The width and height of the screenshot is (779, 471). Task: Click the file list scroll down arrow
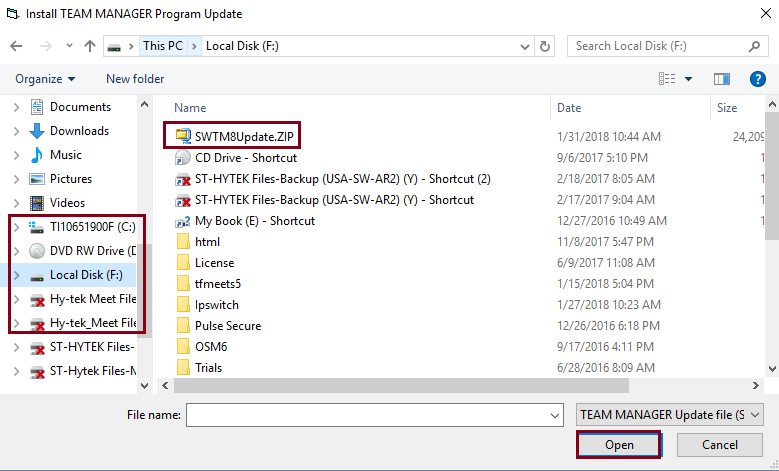[772, 369]
